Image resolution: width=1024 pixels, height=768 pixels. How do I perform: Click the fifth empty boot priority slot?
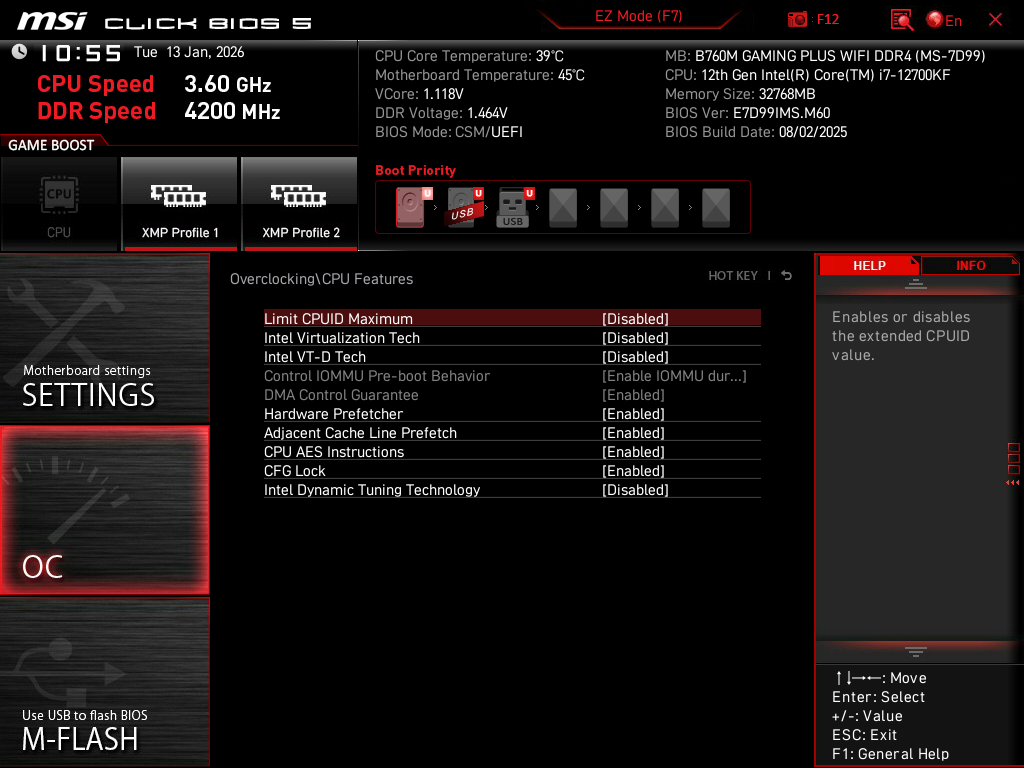click(614, 208)
